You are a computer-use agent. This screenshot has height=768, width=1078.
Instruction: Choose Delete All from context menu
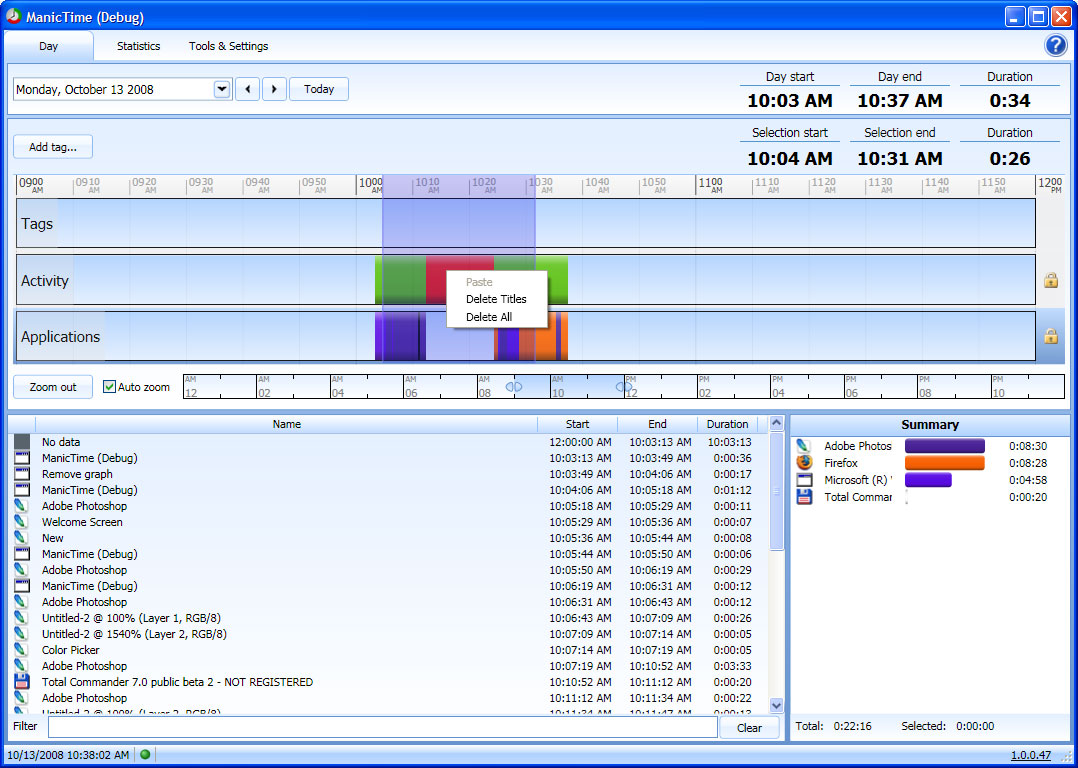tap(496, 317)
